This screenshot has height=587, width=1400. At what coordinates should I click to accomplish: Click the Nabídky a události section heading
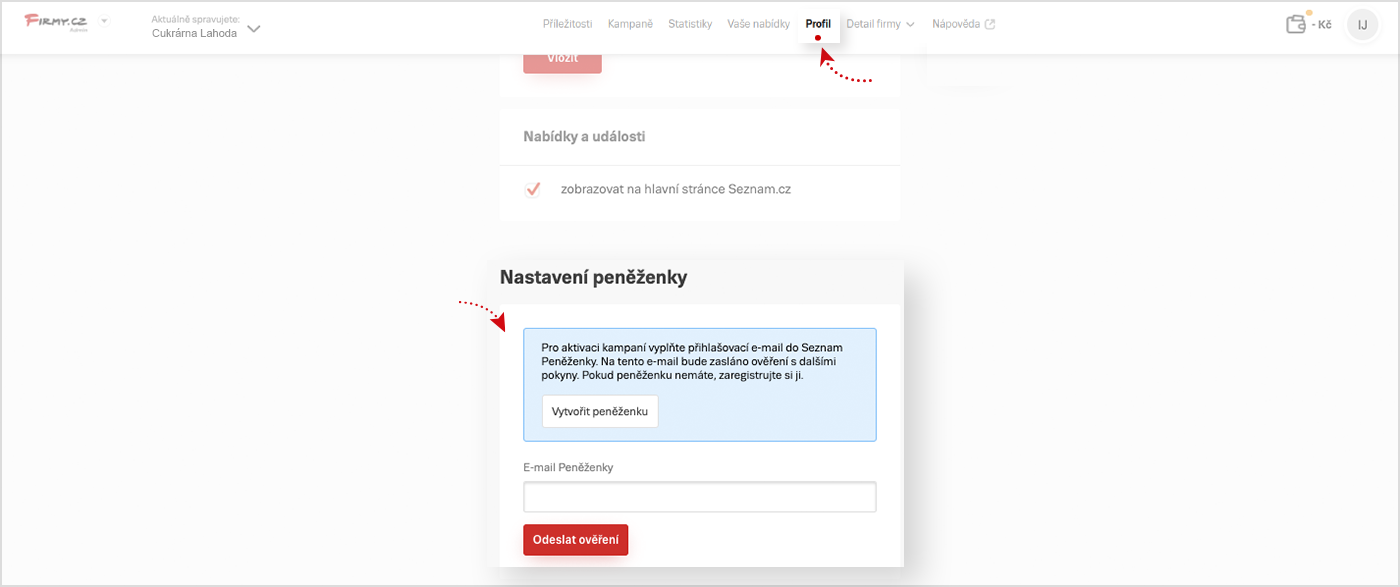point(584,136)
